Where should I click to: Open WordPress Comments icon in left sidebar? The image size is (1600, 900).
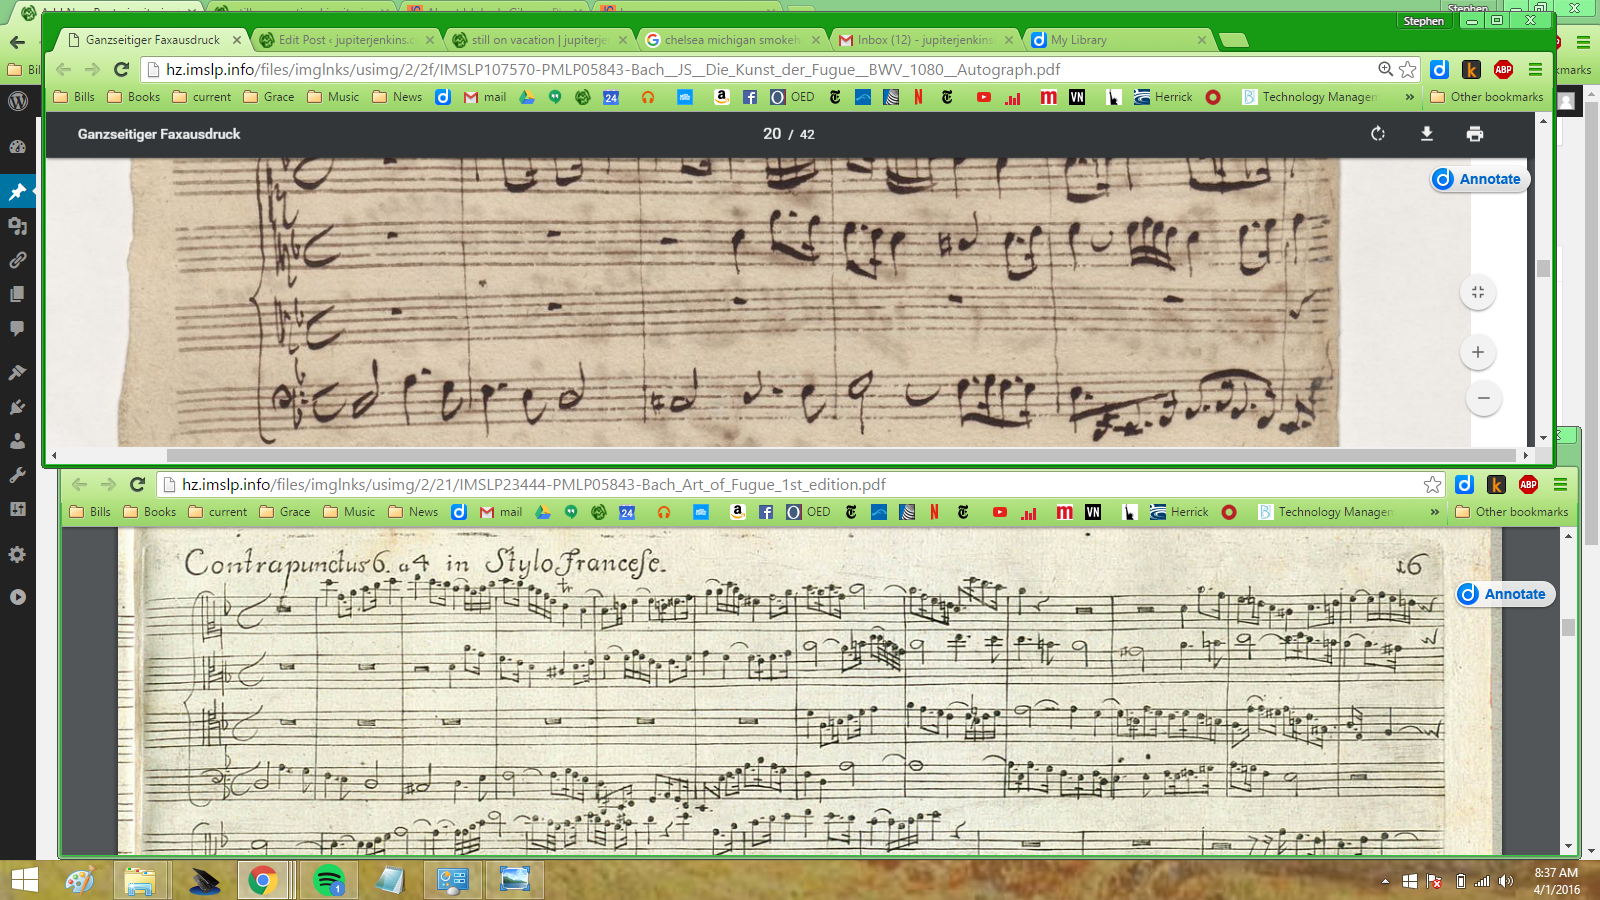coord(17,328)
